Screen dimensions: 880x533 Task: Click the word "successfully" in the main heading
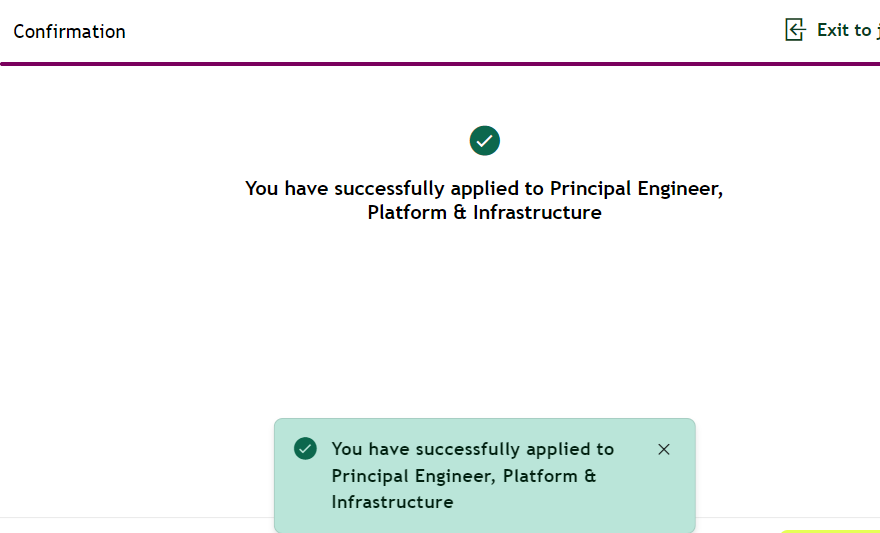coord(389,188)
